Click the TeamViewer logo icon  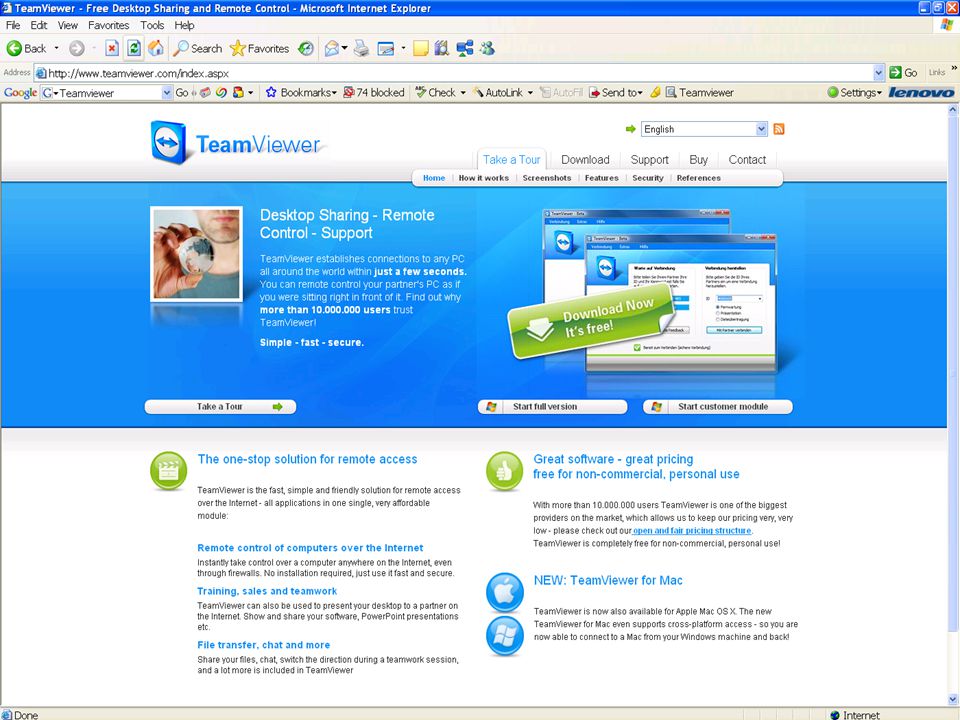(168, 142)
